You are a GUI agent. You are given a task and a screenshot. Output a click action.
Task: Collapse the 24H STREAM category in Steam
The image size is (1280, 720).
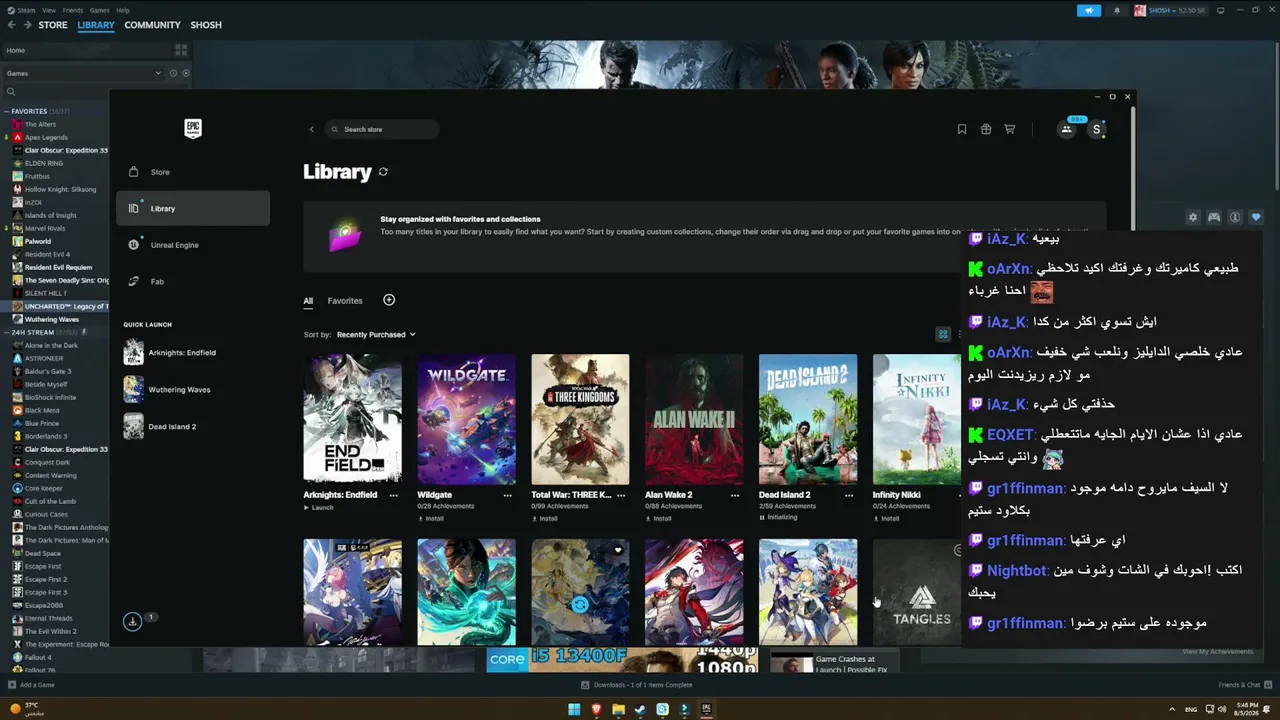point(6,332)
